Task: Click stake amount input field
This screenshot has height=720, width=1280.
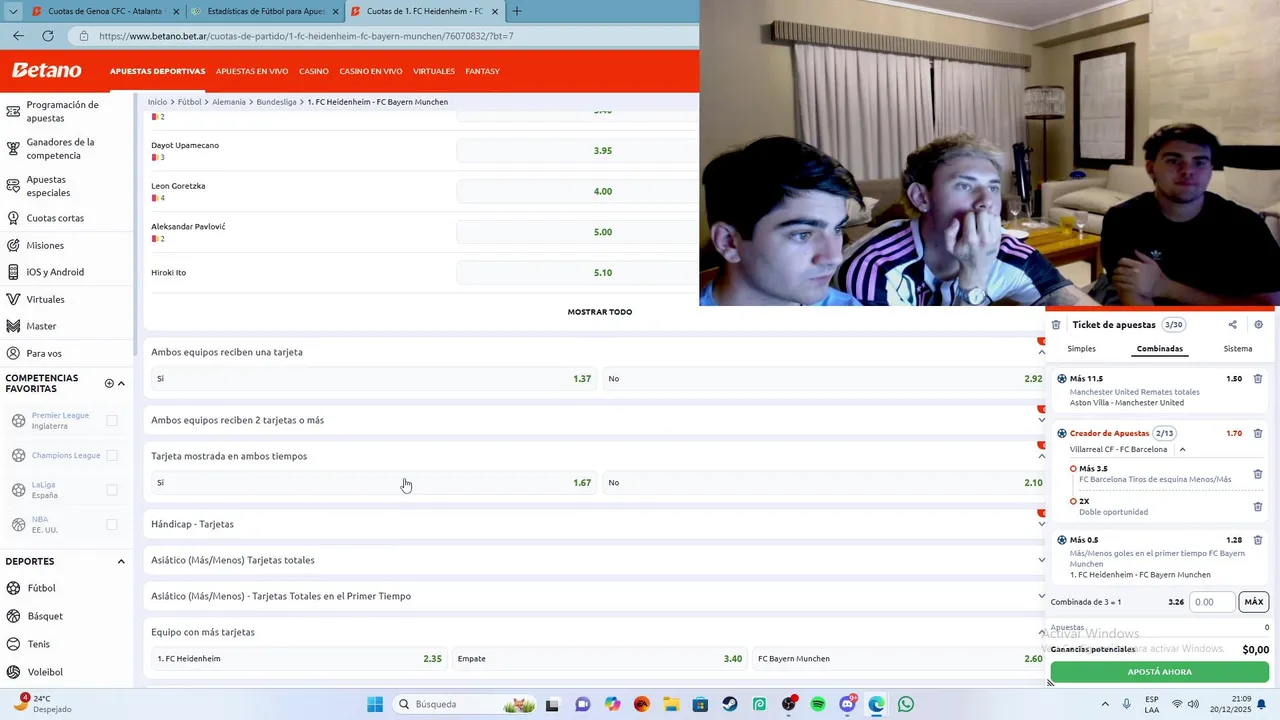Action: [1211, 602]
